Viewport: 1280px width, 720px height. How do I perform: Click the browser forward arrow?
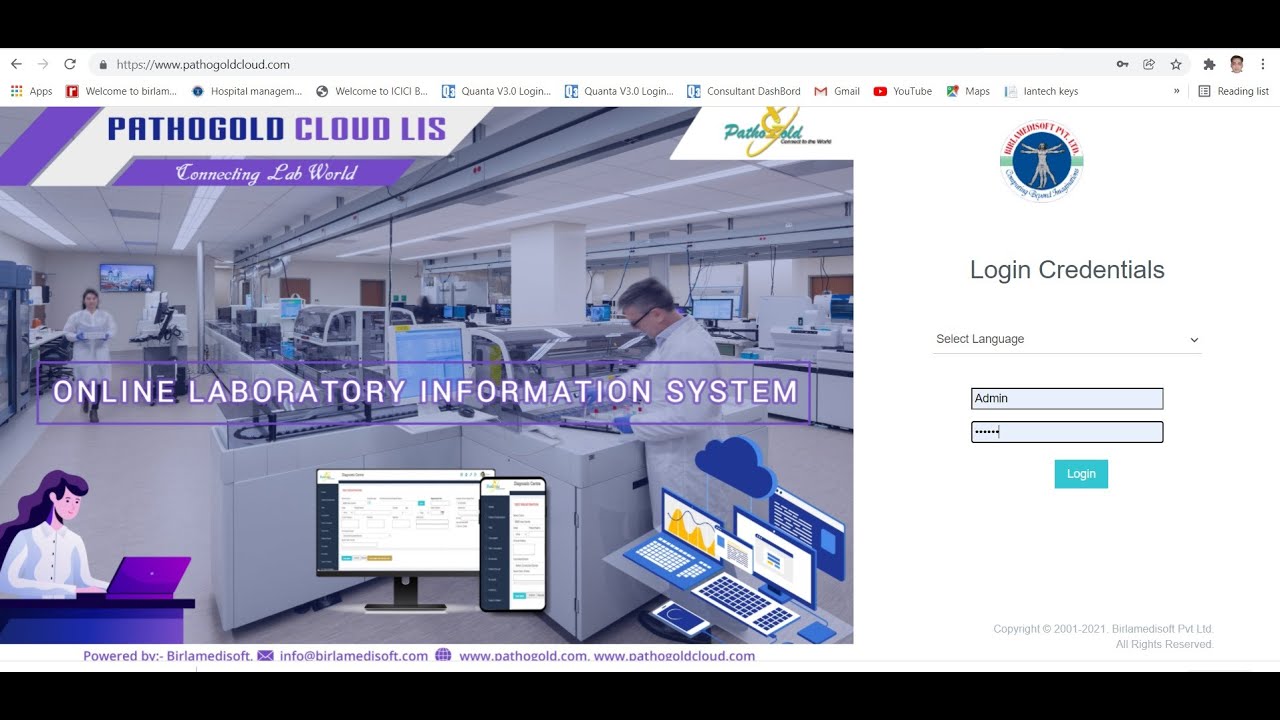point(43,64)
